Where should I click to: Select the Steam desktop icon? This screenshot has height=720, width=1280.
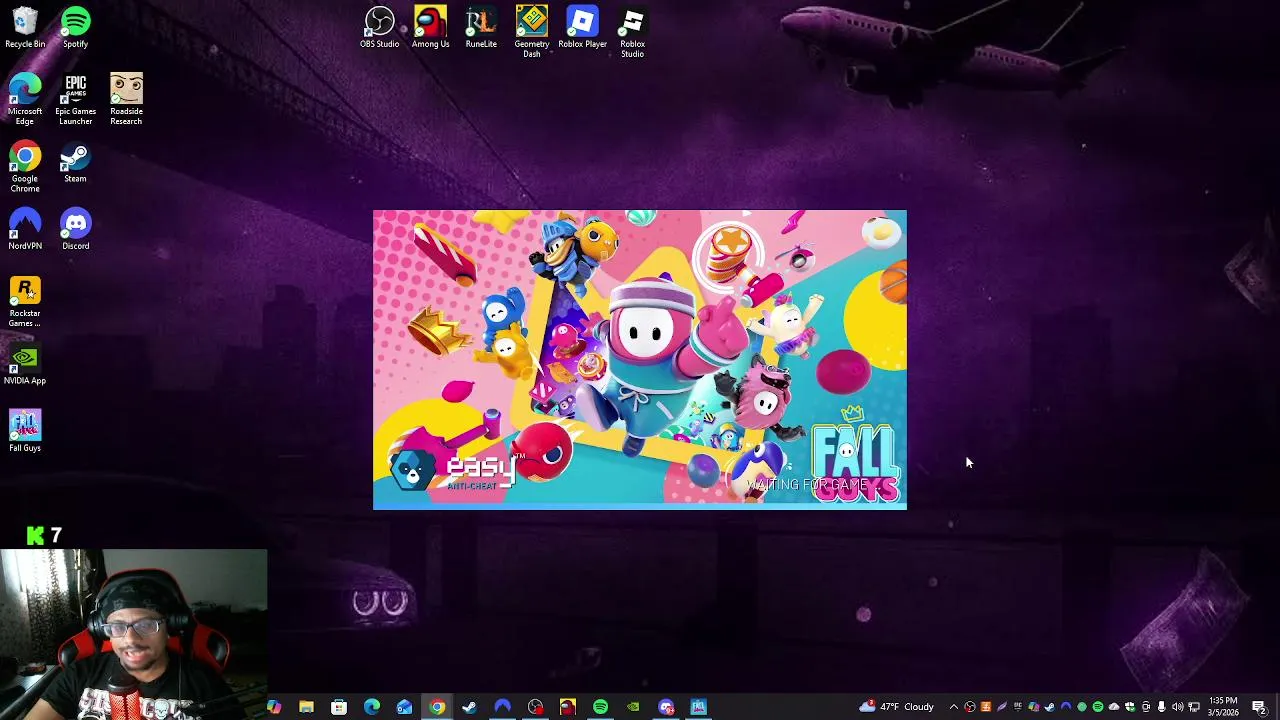click(75, 163)
